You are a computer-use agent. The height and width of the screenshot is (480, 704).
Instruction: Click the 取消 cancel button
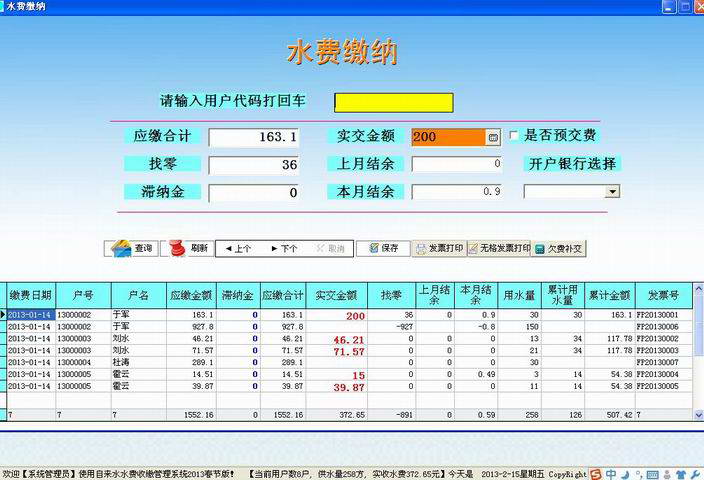[x=330, y=249]
